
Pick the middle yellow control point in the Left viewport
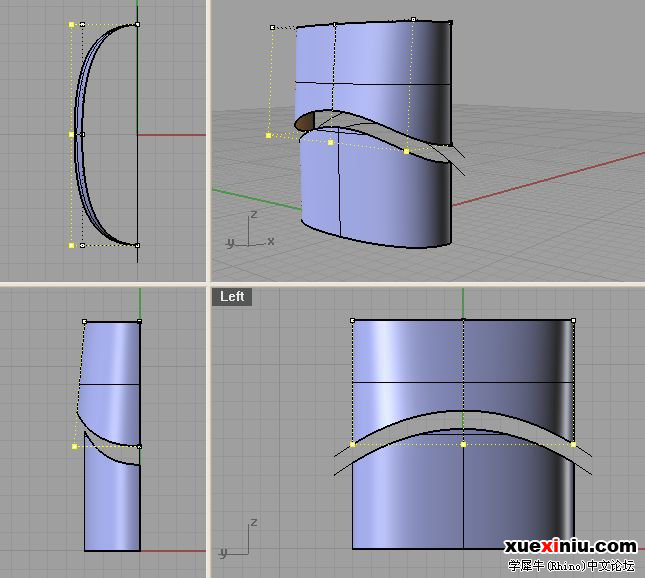pyautogui.click(x=463, y=445)
